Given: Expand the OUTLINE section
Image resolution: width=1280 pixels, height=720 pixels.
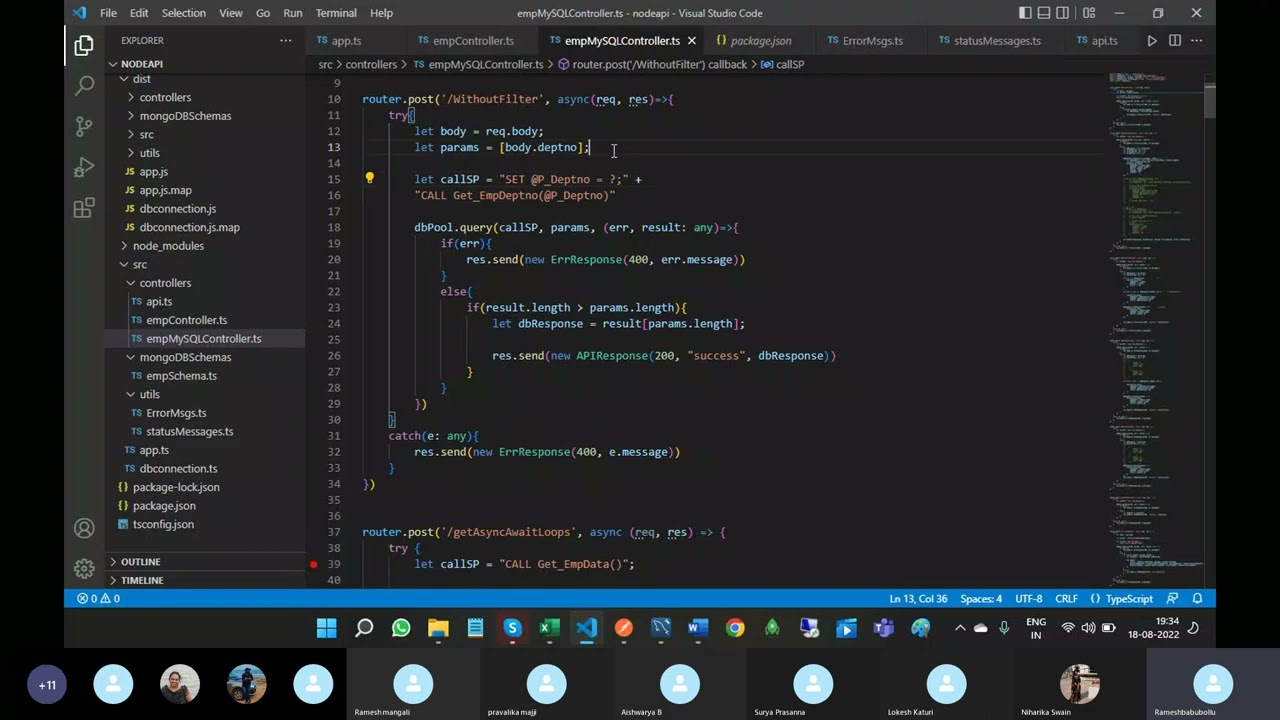Looking at the screenshot, I should point(140,562).
